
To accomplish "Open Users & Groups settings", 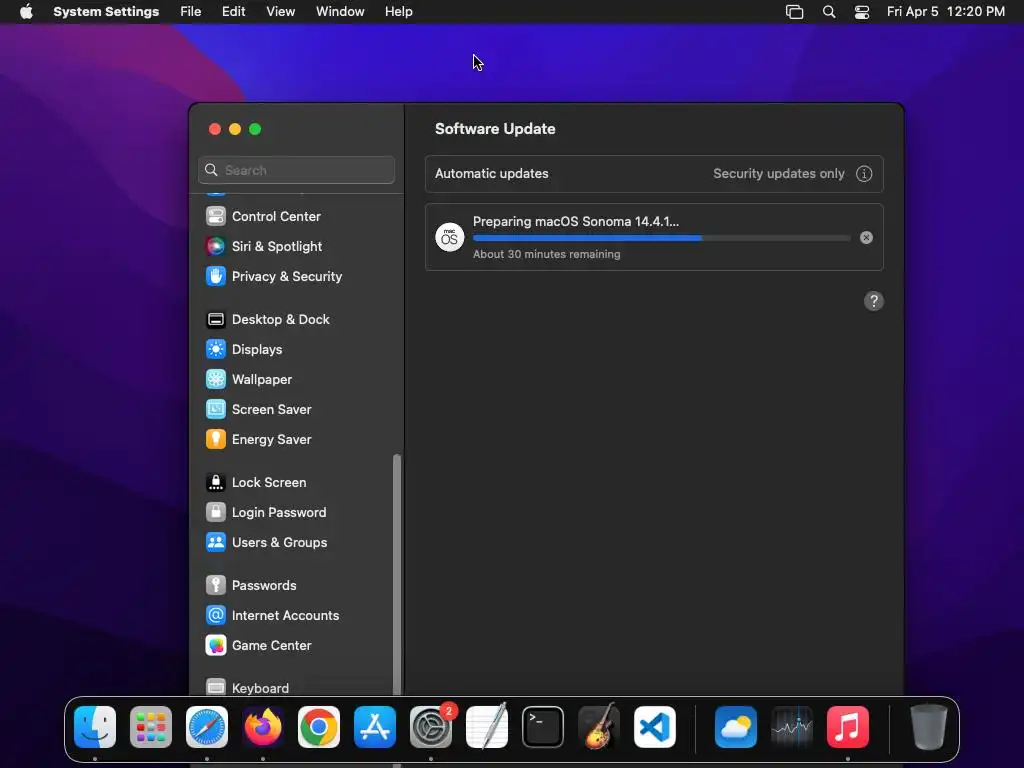I will coord(266,543).
